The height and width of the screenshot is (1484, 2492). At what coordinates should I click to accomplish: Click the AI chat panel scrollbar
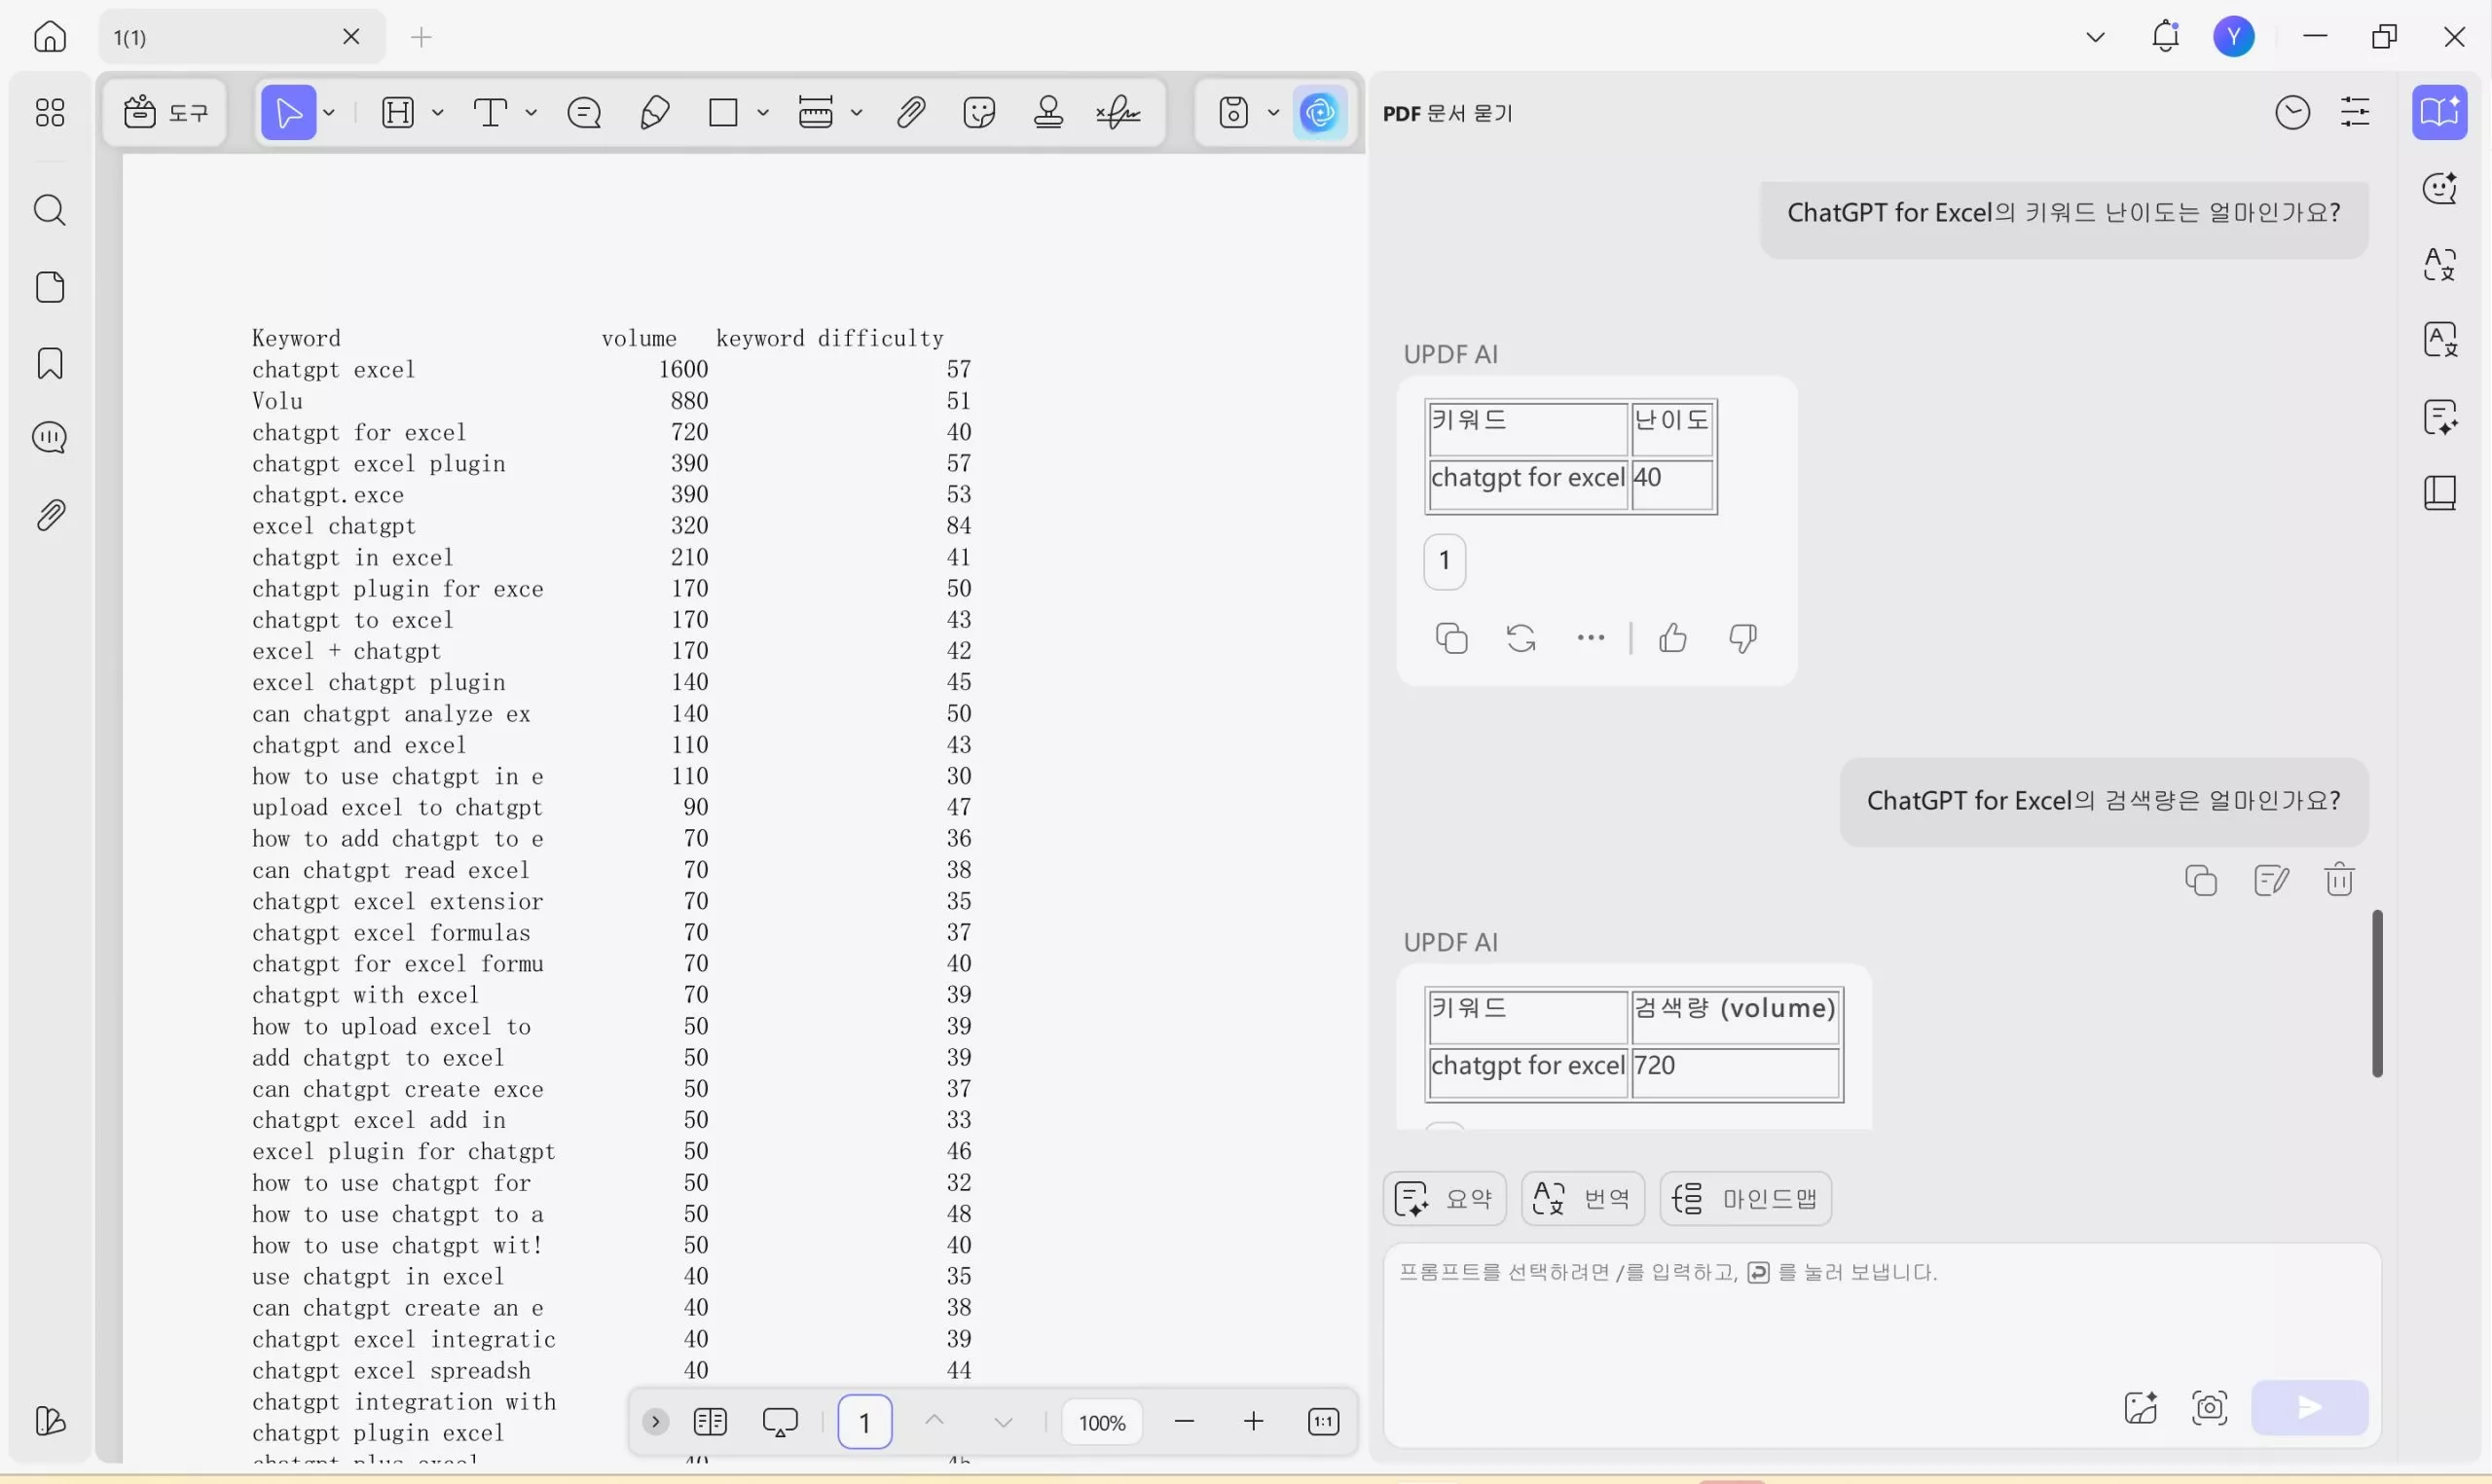pyautogui.click(x=2378, y=993)
